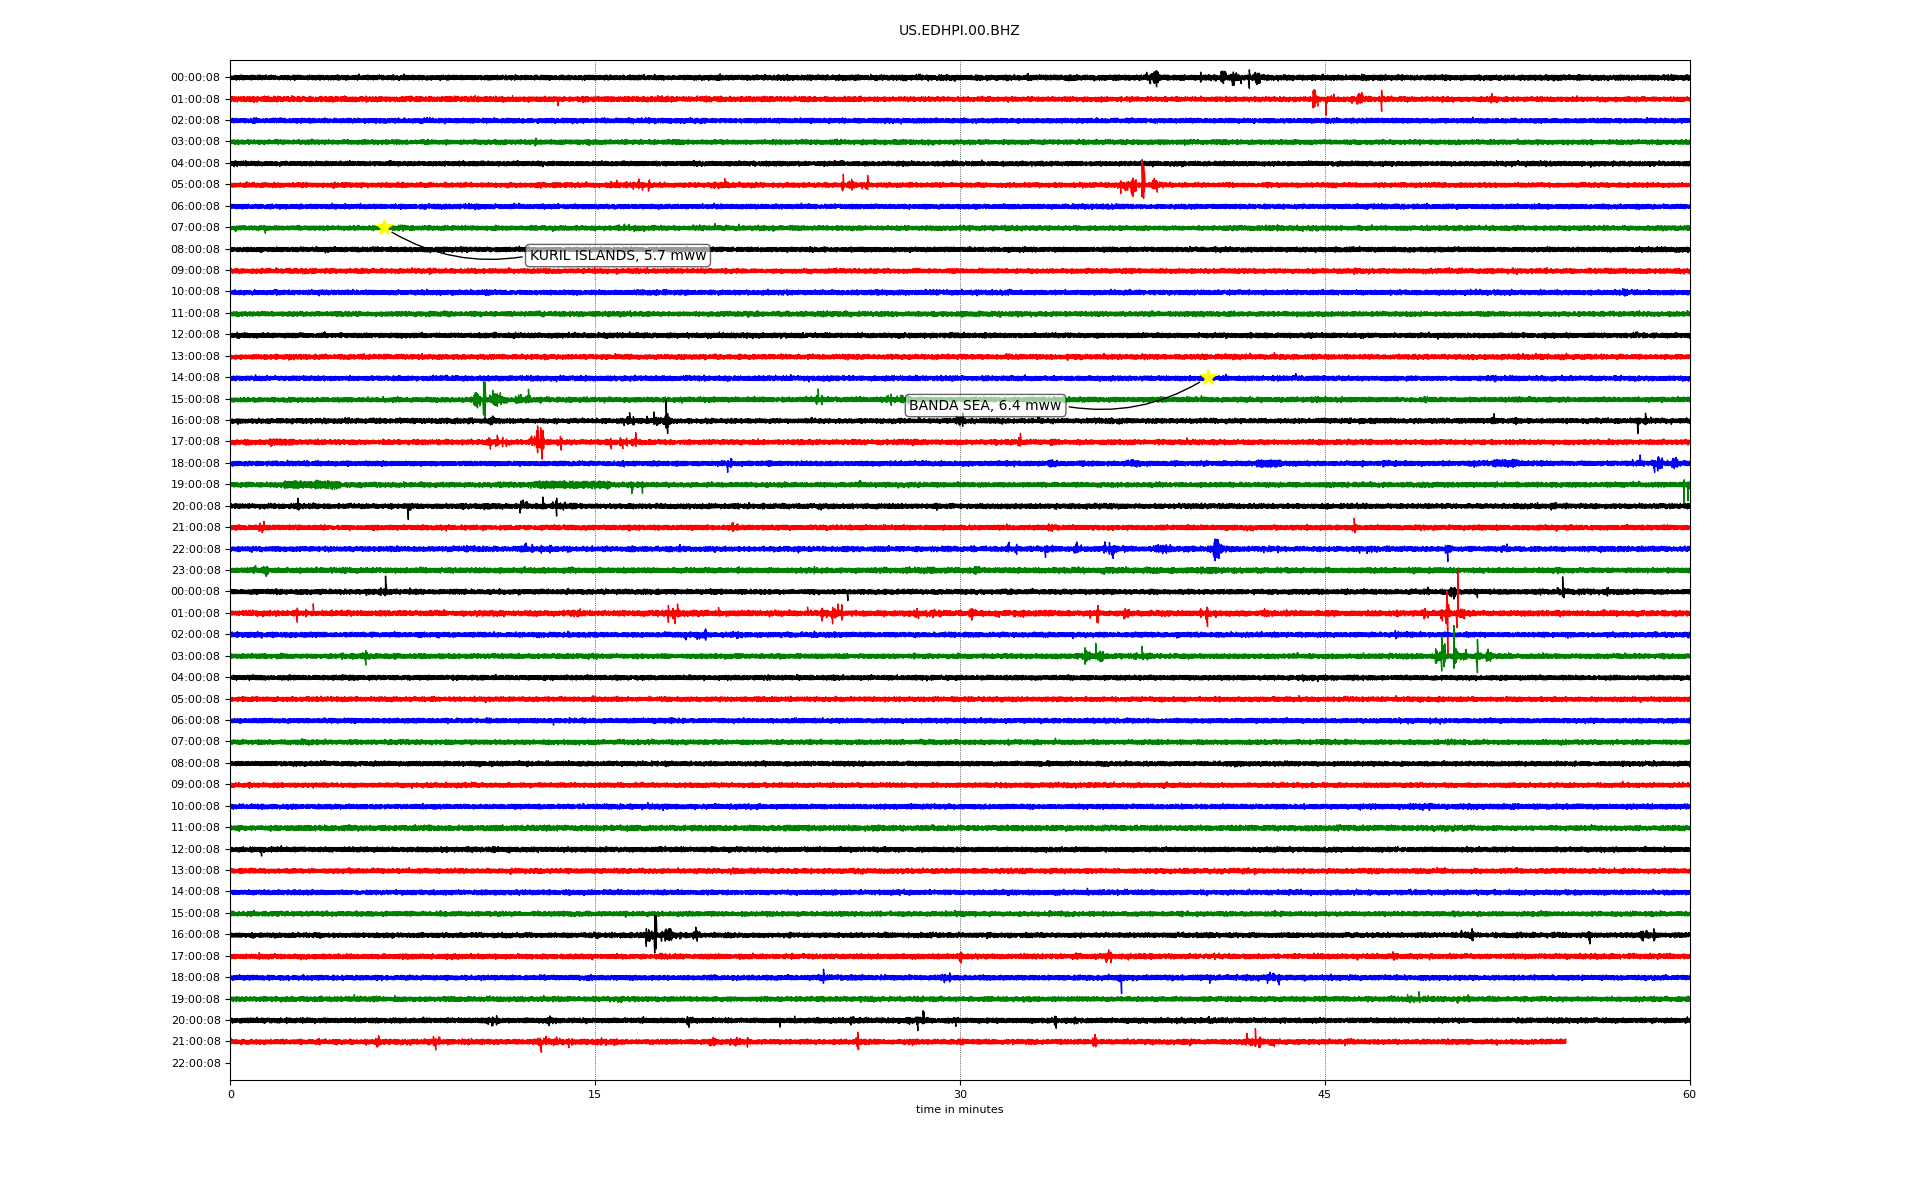Click the 30 tick label on the time axis
This screenshot has width=1920, height=1200.
[960, 1094]
